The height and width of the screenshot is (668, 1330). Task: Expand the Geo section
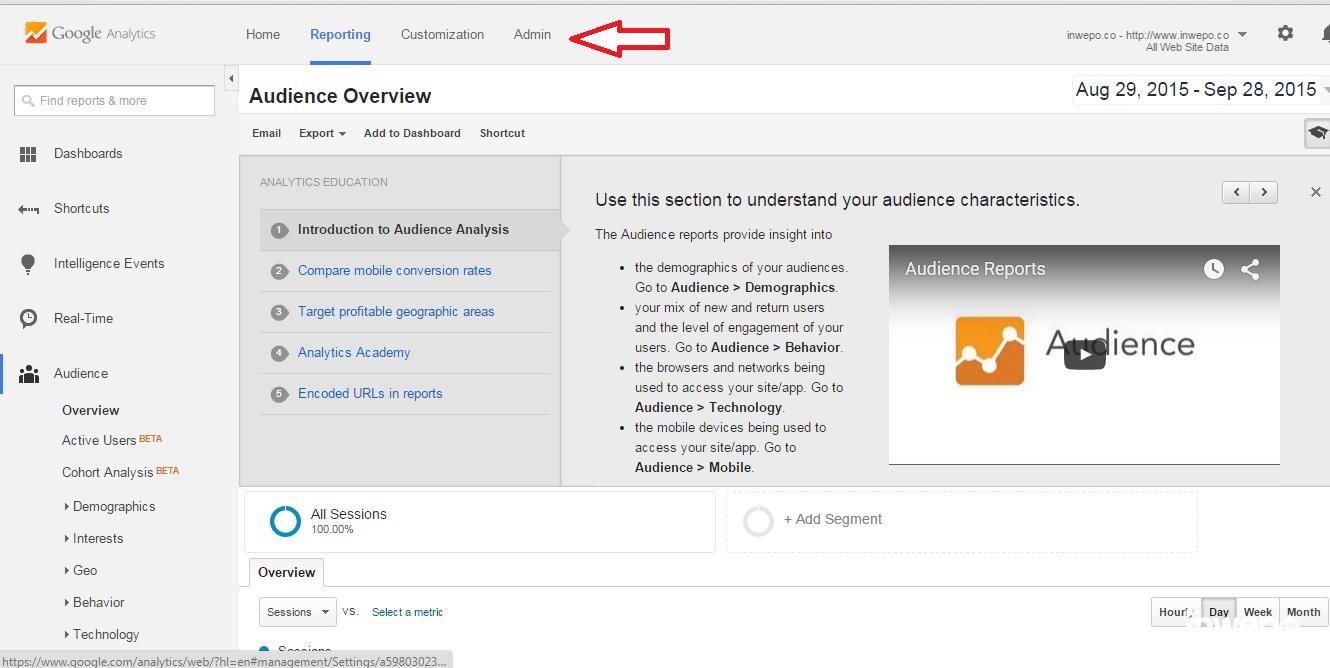81,571
